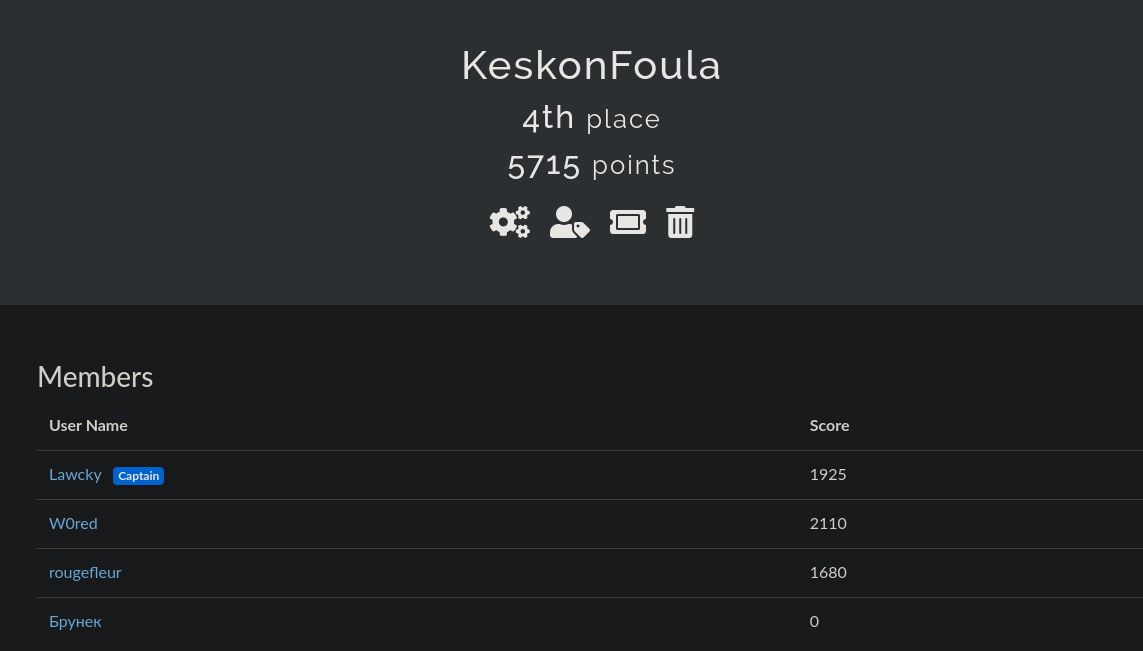Click the Score column header

coord(830,426)
